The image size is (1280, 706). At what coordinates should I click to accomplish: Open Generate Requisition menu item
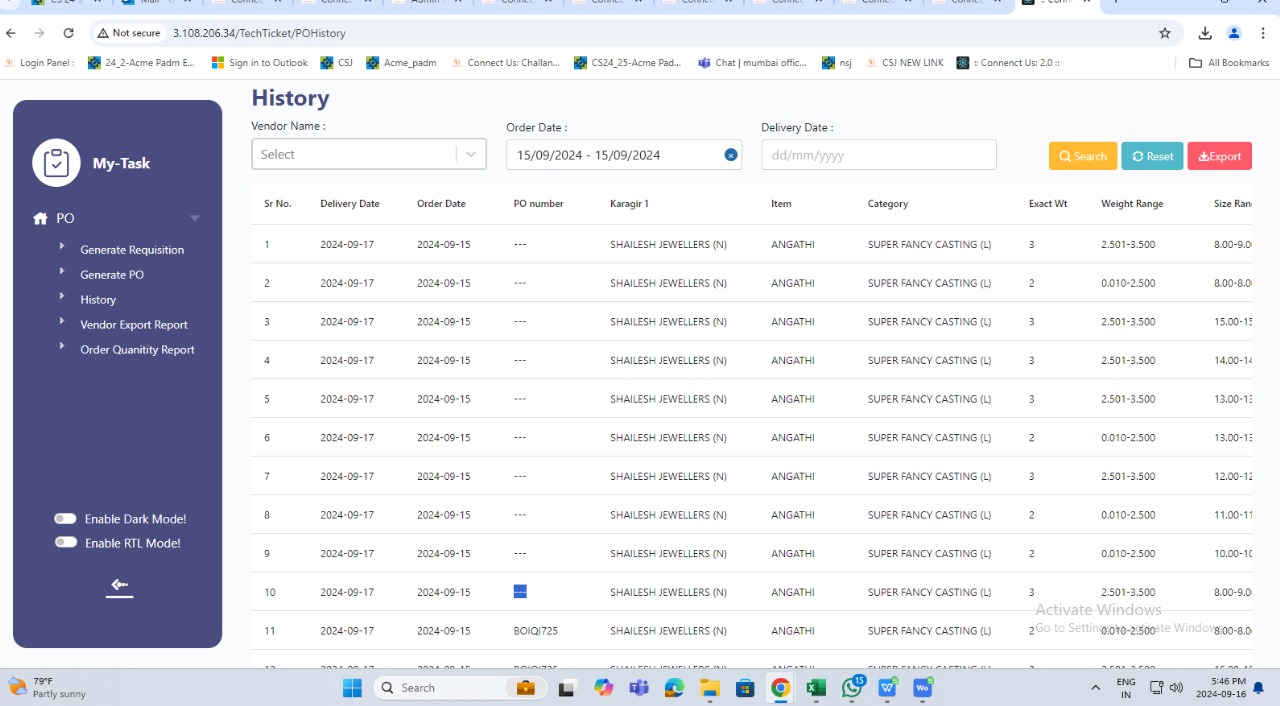[132, 250]
